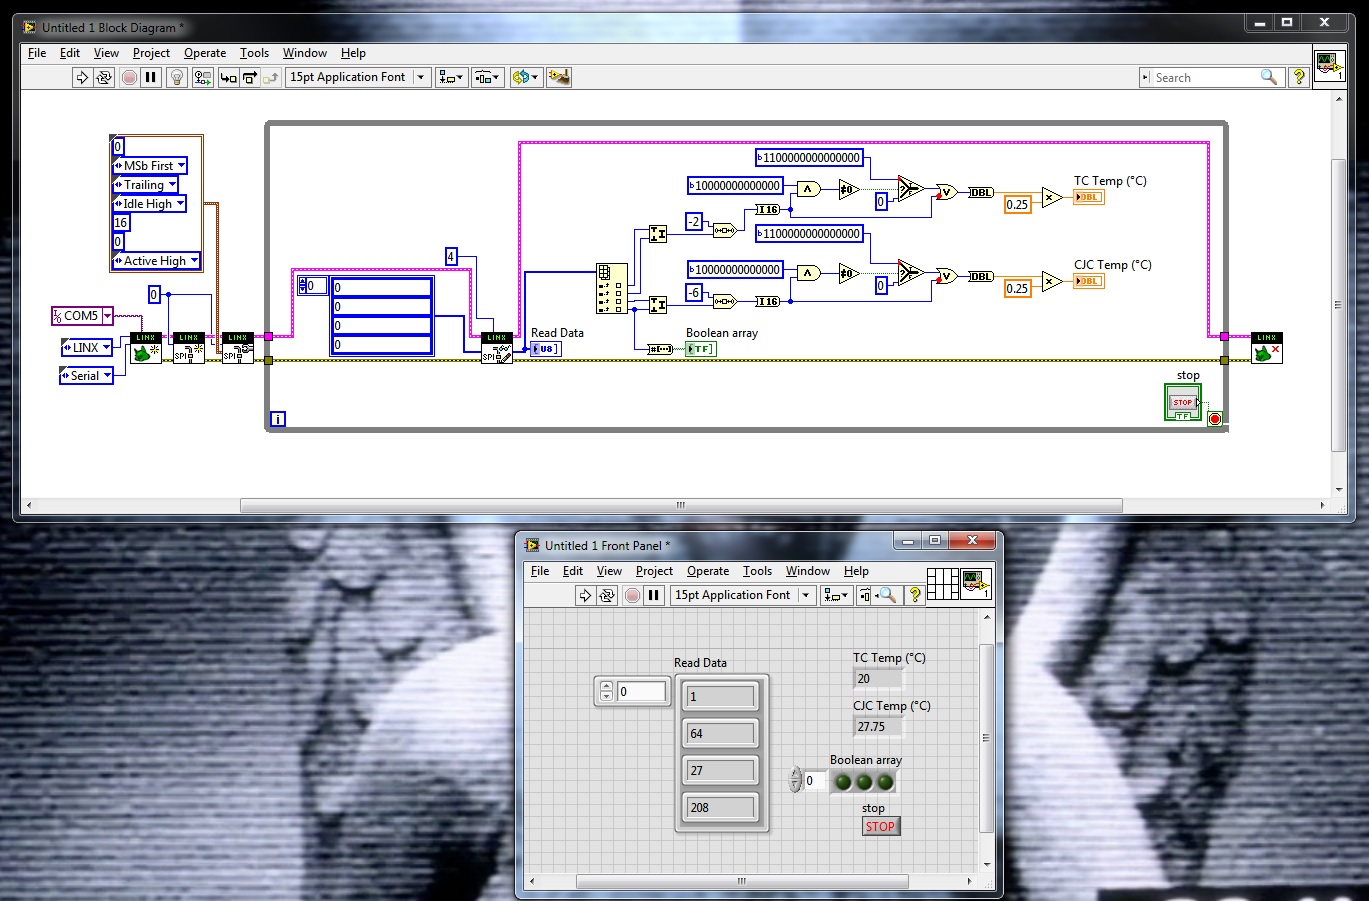
Task: Open Block Diagram Window menu
Action: [x=305, y=53]
